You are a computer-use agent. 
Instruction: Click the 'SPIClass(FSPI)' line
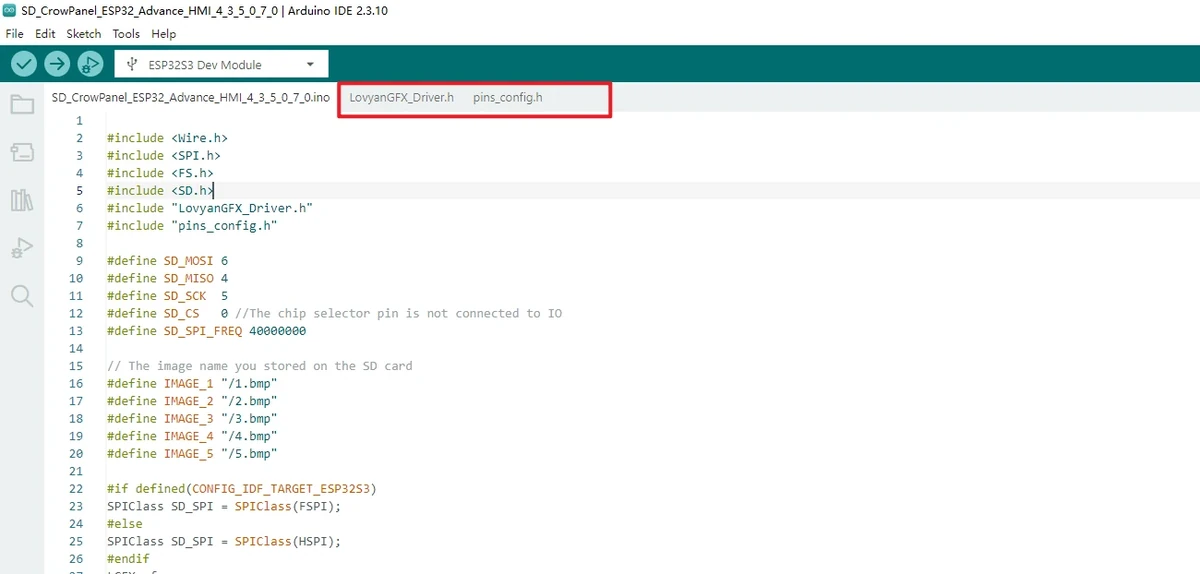click(x=224, y=506)
